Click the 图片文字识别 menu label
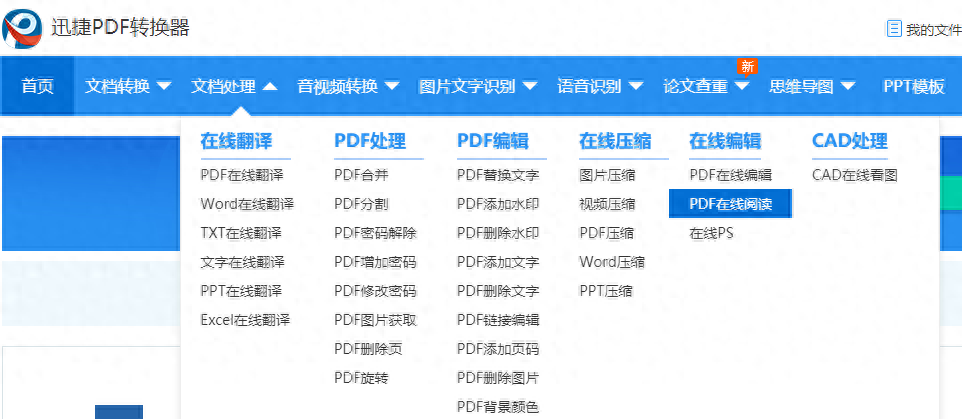This screenshot has height=419, width=962. [467, 86]
